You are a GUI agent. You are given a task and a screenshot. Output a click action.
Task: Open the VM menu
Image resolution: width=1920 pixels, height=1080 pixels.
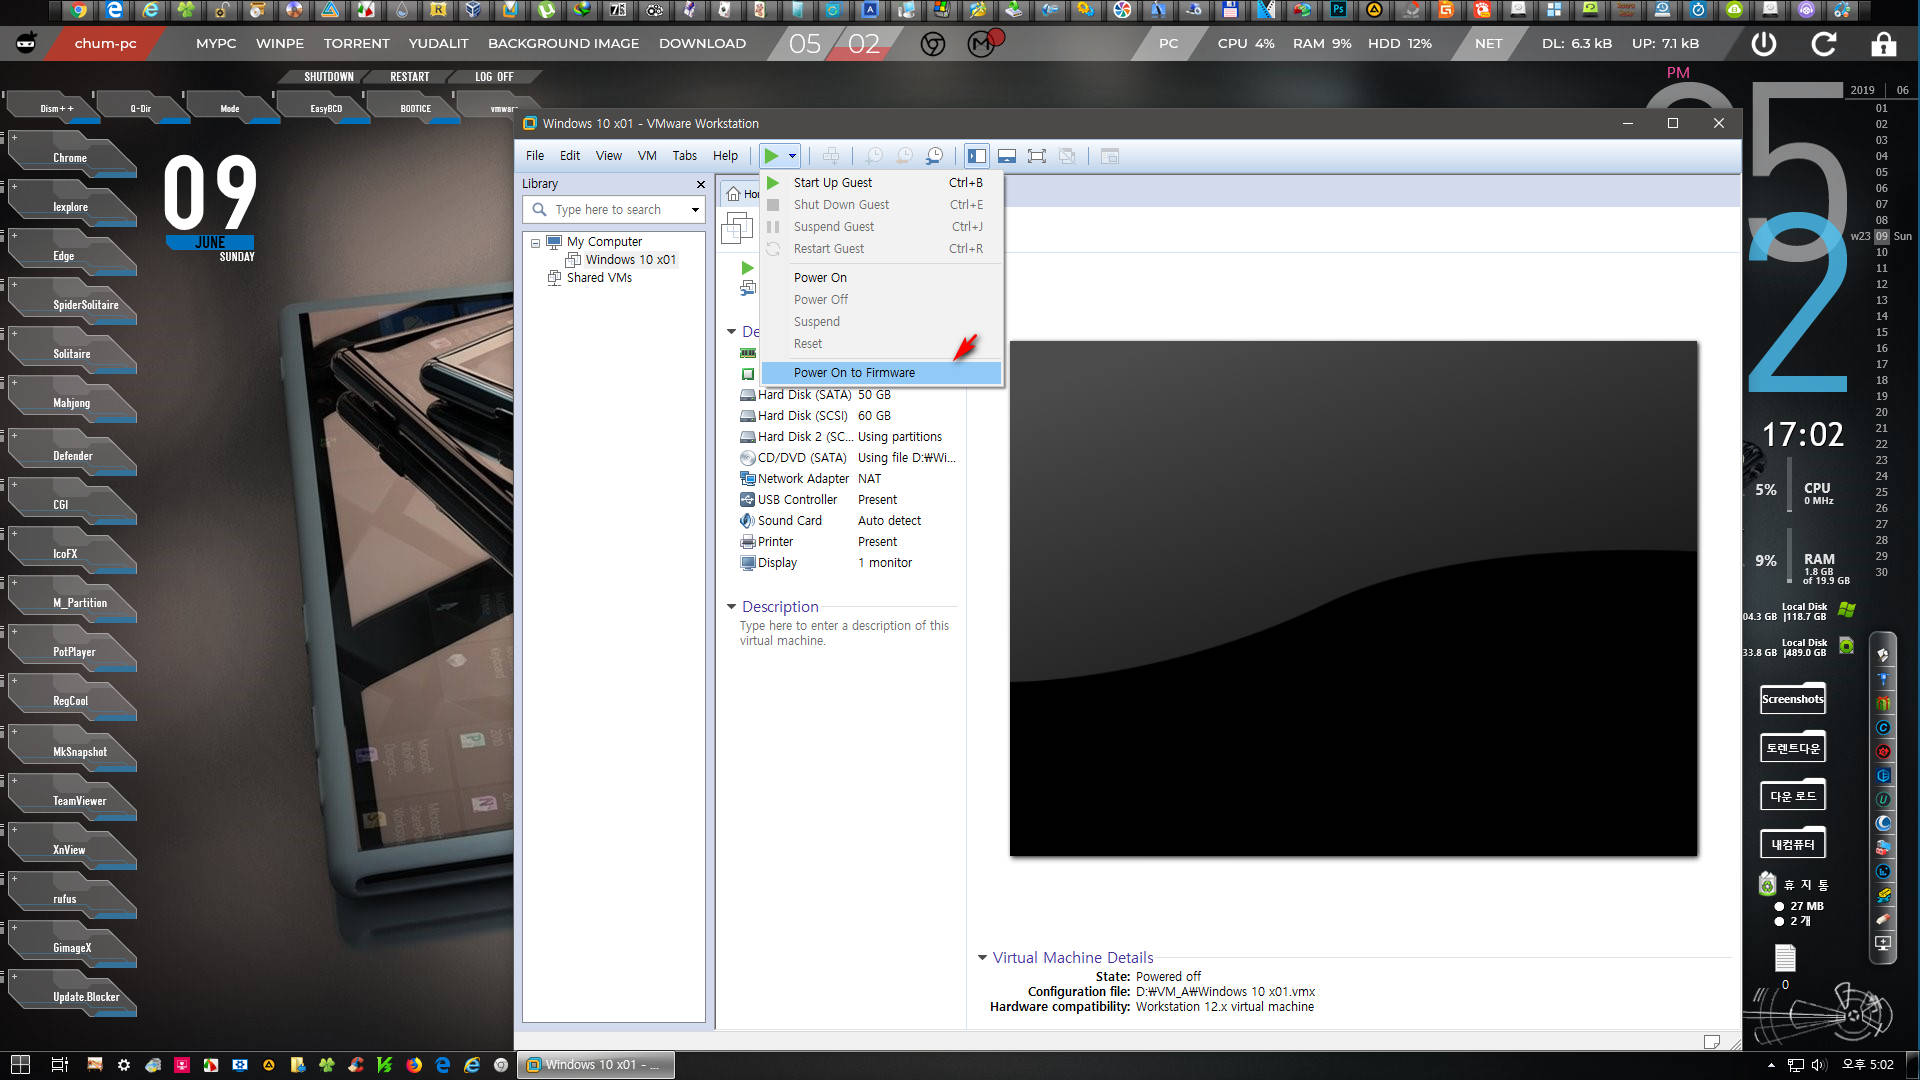(x=647, y=156)
